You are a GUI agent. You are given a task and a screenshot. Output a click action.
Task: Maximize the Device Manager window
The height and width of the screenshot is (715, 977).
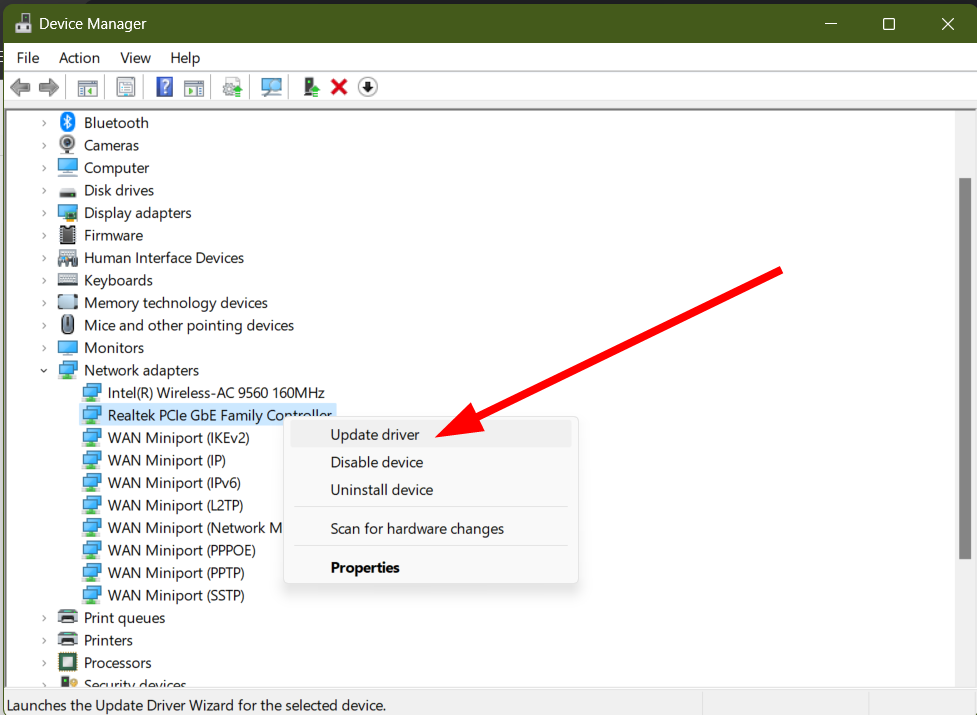click(x=889, y=24)
